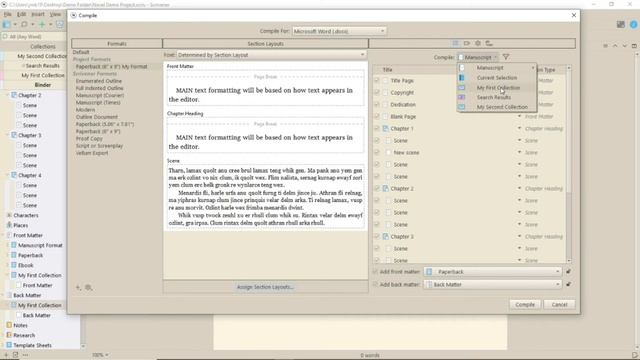Toggle the Add front matter checkbox
The height and width of the screenshot is (360, 640).
(x=376, y=272)
